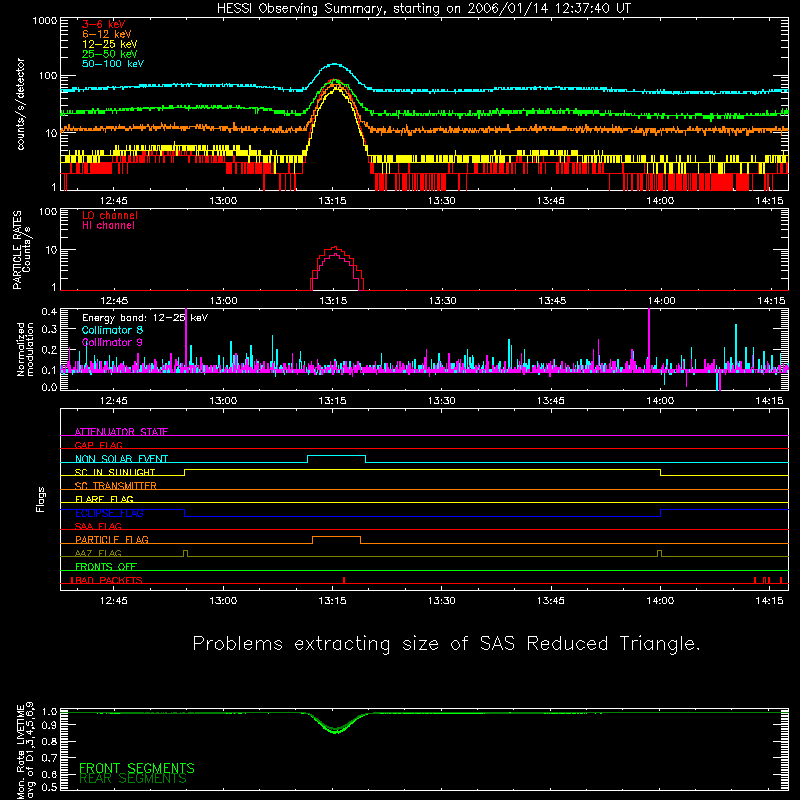
Task: Select the 50-100 keV legend label
Action: [113, 64]
